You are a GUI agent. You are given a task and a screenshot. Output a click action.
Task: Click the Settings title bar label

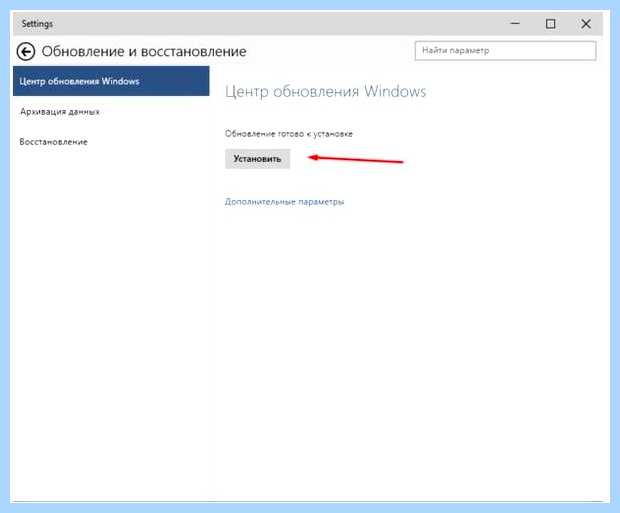tap(37, 24)
